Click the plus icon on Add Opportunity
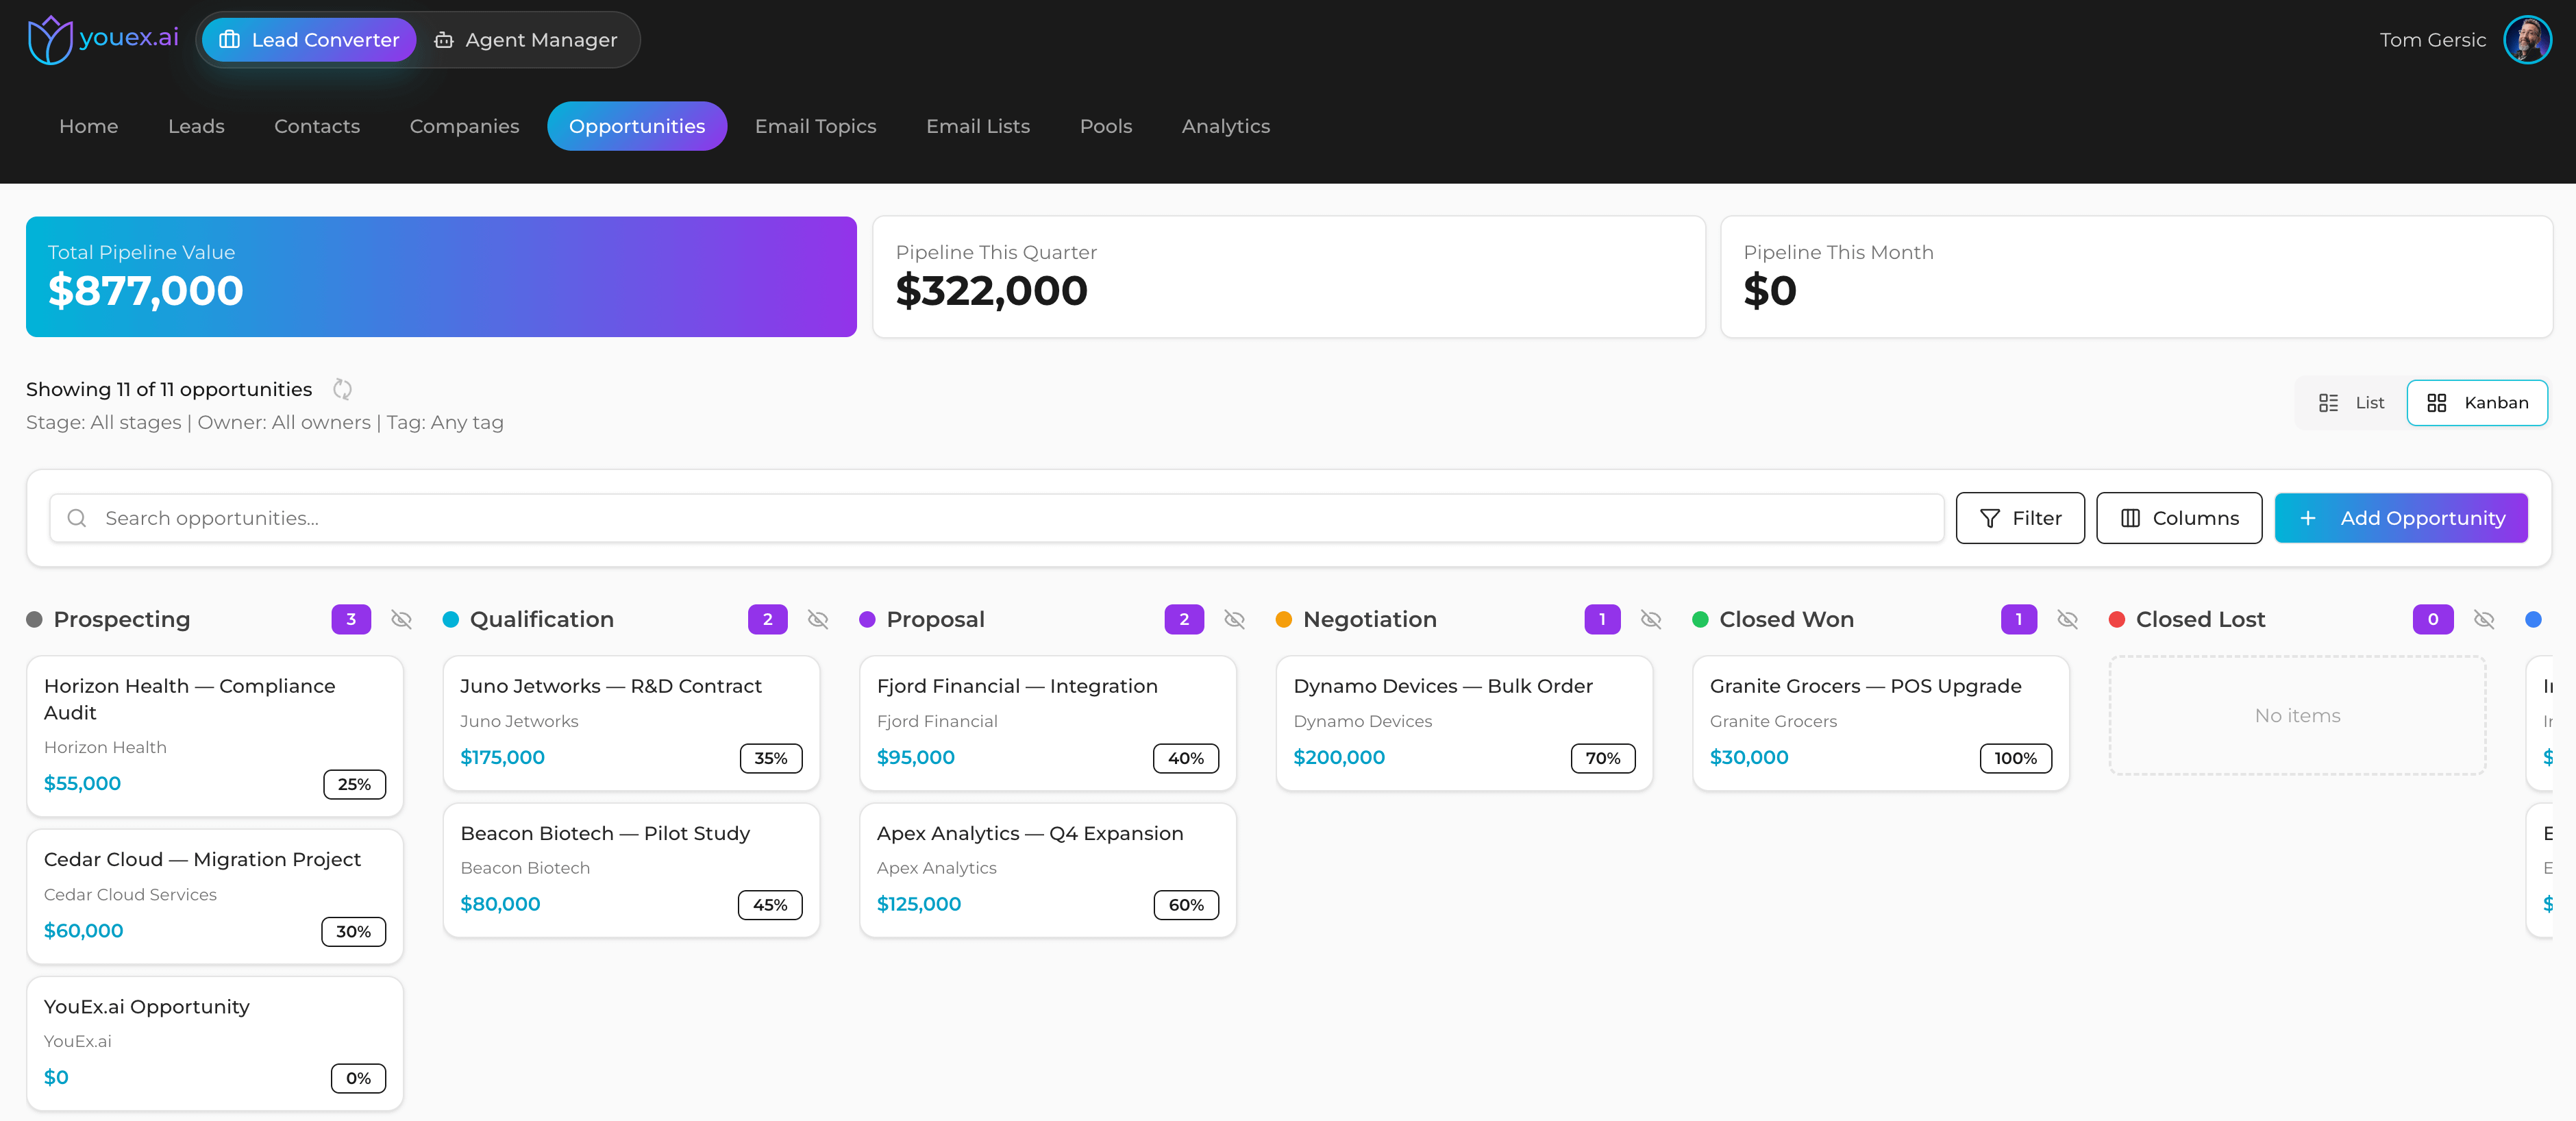Viewport: 2576px width, 1121px height. click(x=2307, y=518)
